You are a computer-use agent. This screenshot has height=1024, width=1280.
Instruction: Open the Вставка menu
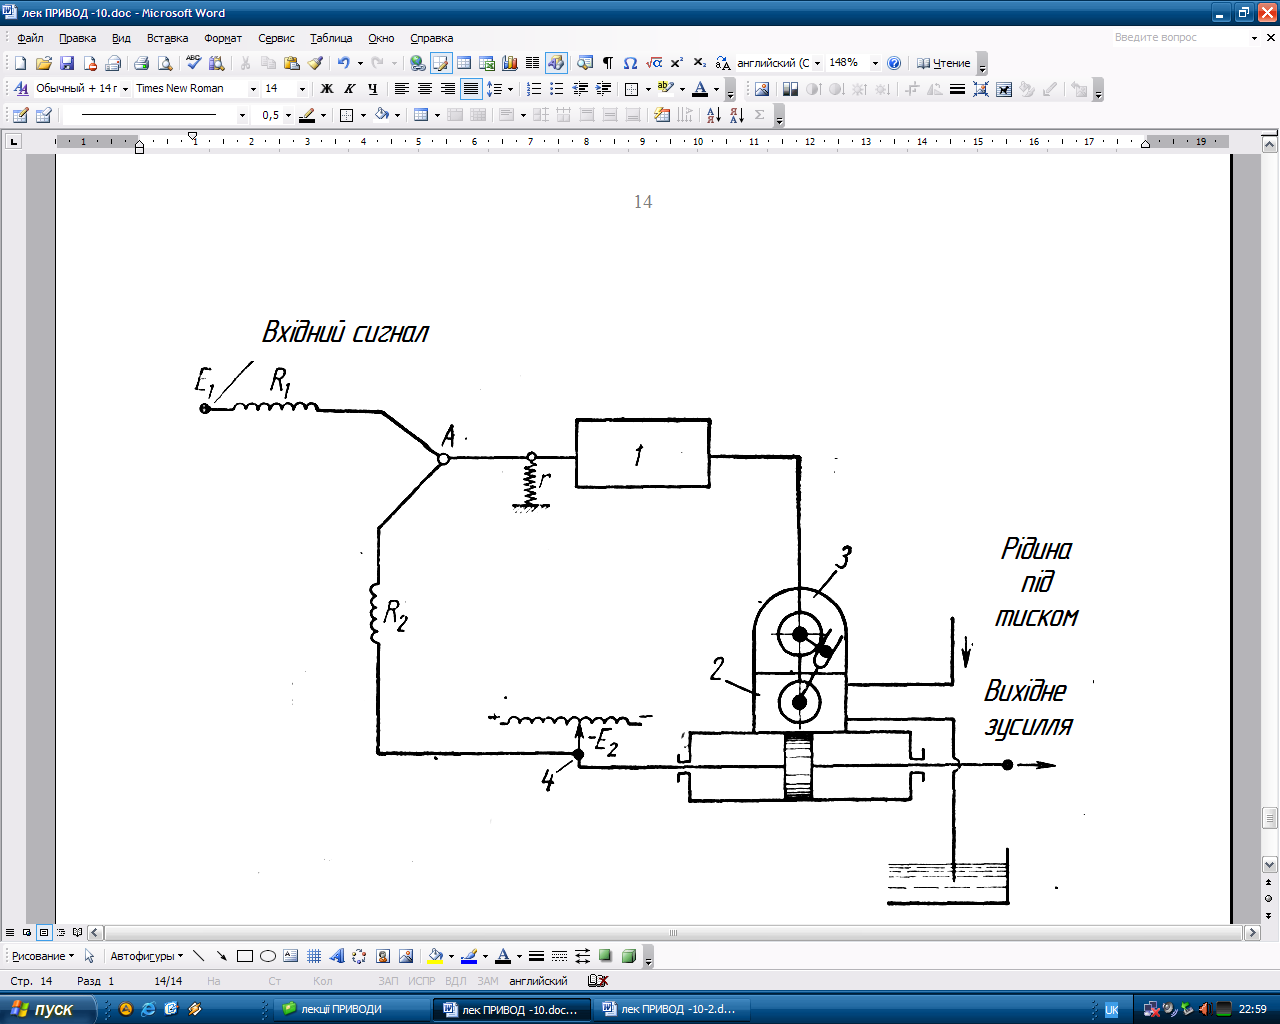click(167, 38)
